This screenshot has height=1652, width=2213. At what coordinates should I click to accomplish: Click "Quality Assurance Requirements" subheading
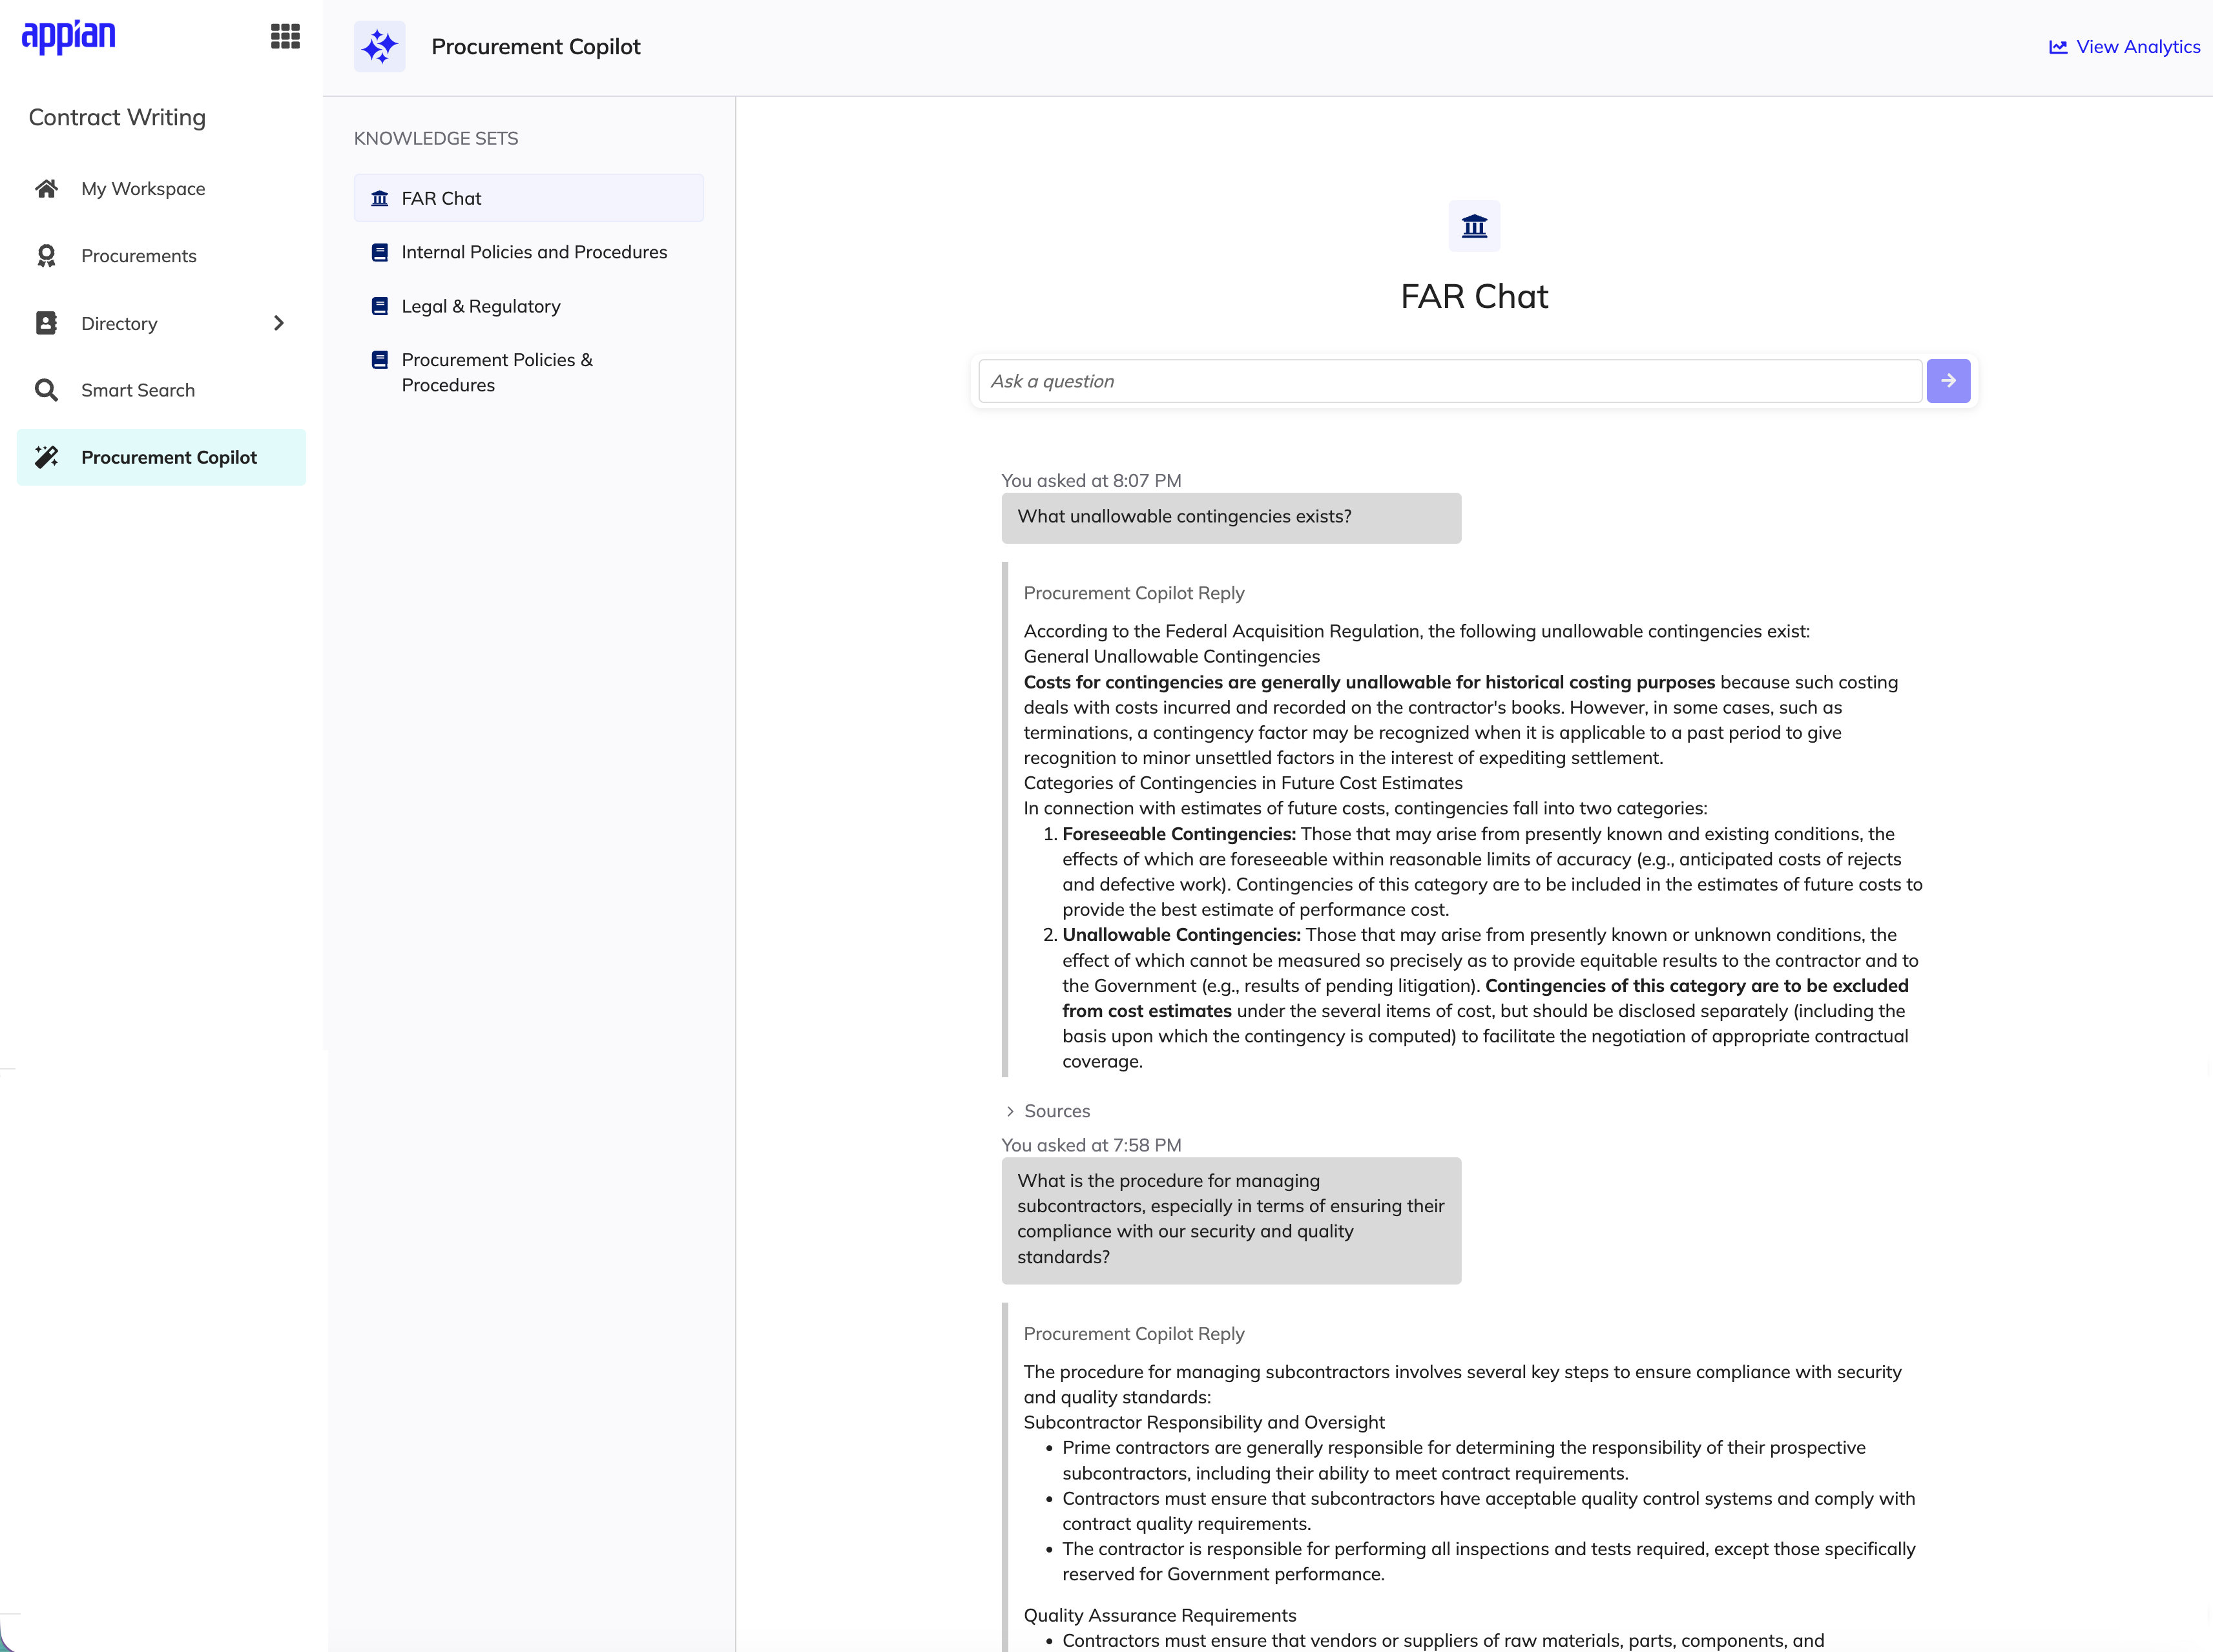pos(1160,1615)
